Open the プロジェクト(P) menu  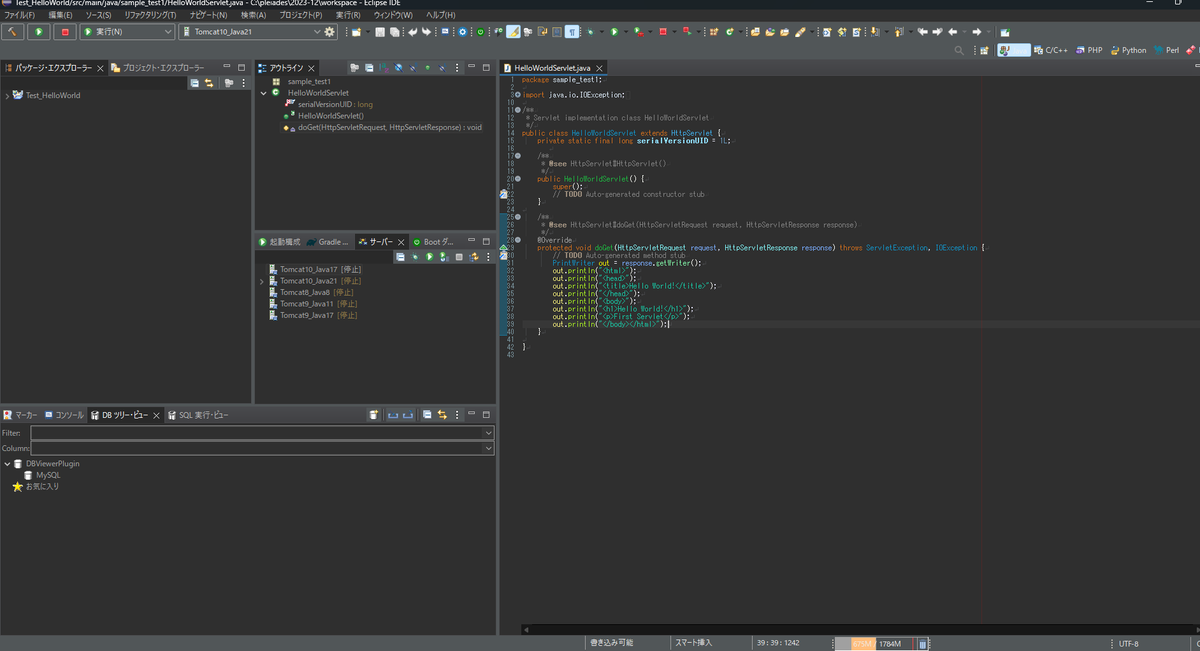pyautogui.click(x=301, y=15)
